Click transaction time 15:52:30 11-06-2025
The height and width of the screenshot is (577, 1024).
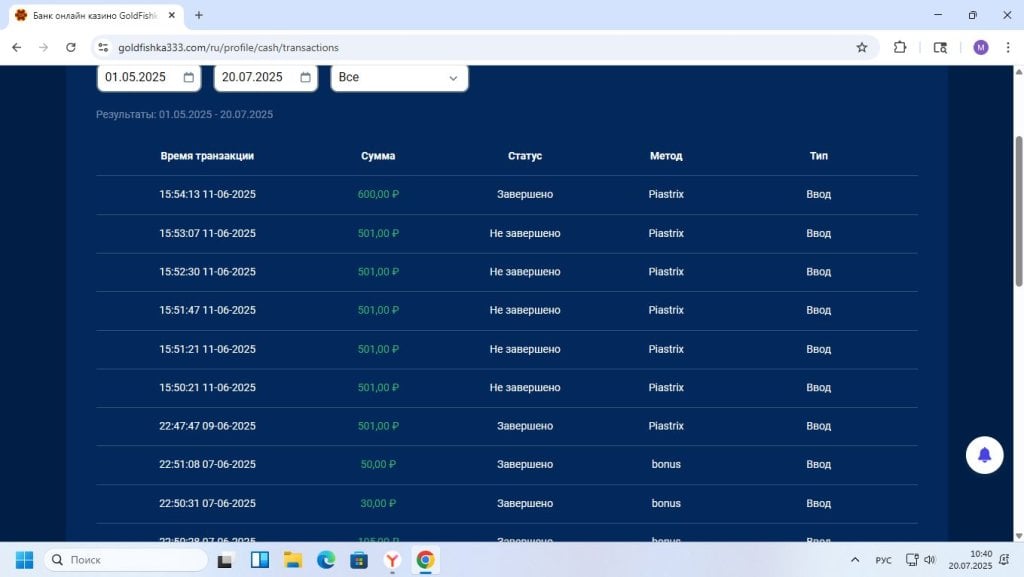coord(207,272)
